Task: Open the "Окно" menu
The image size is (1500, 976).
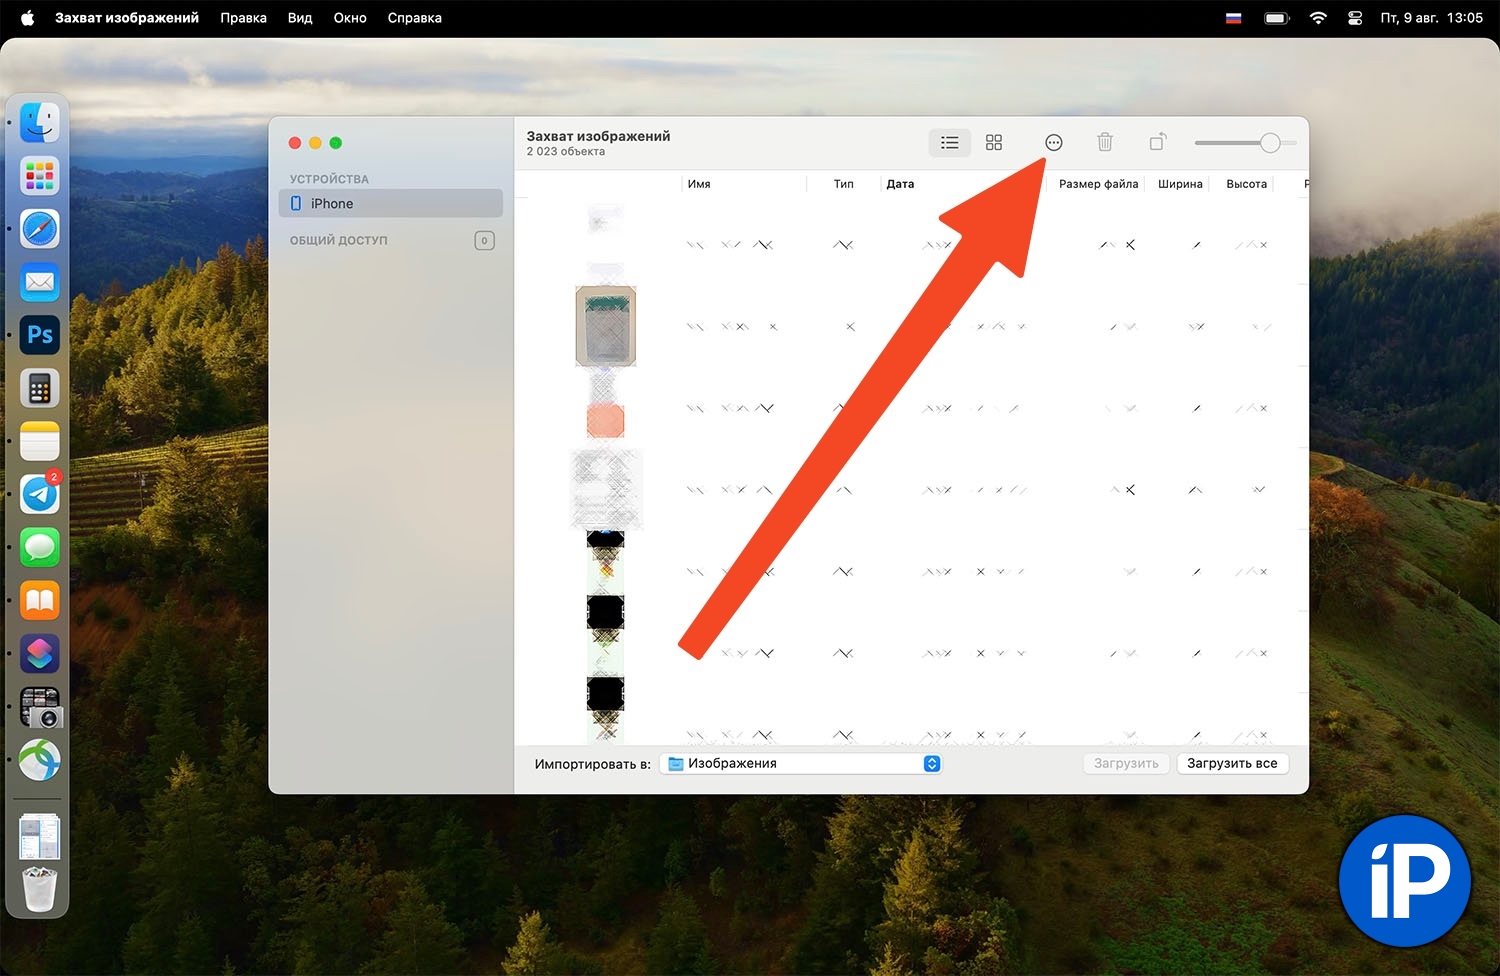Action: (x=350, y=18)
